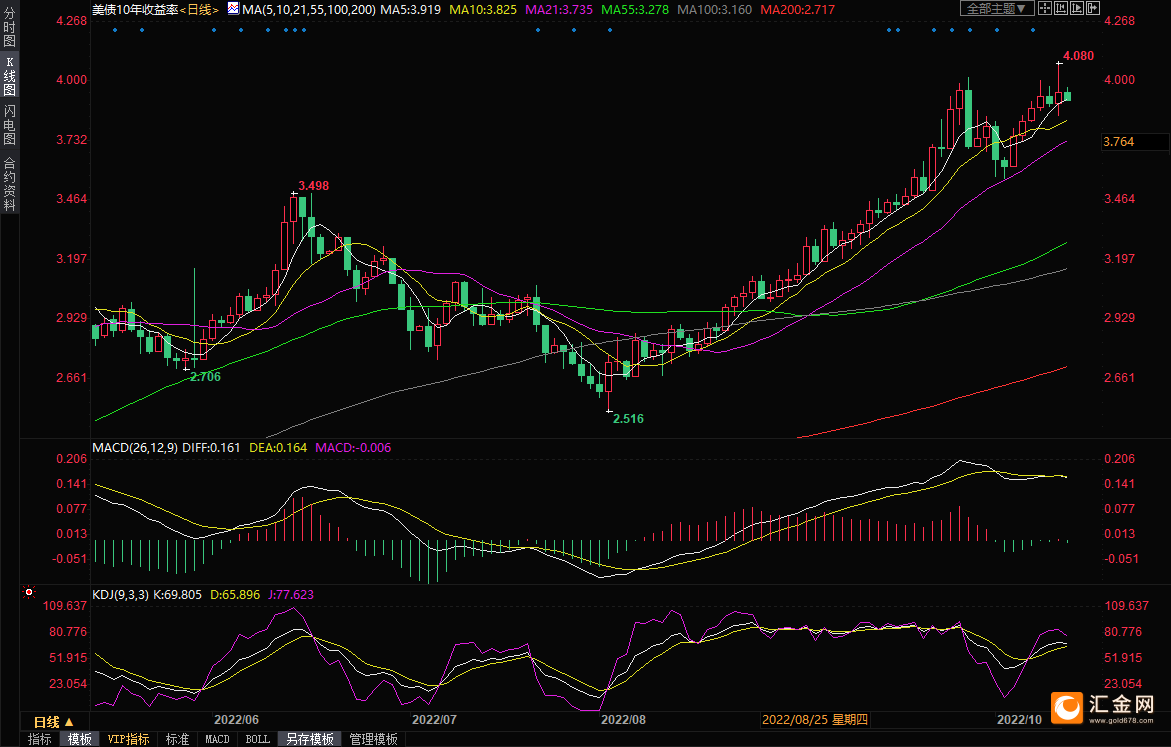
Task: Click the DIFF:0.161 value
Action: (211, 447)
